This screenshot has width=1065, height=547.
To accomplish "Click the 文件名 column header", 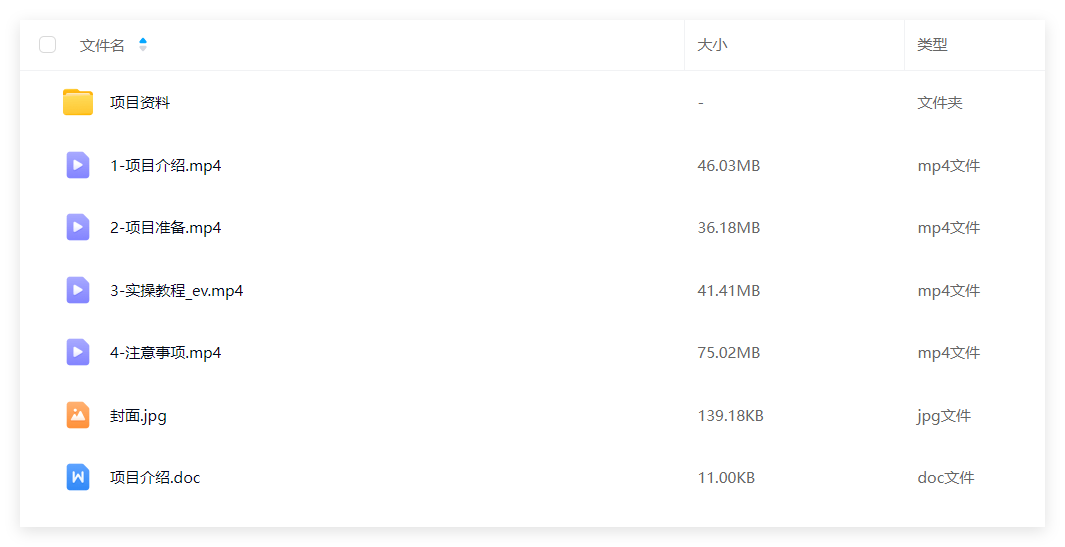I will [102, 46].
